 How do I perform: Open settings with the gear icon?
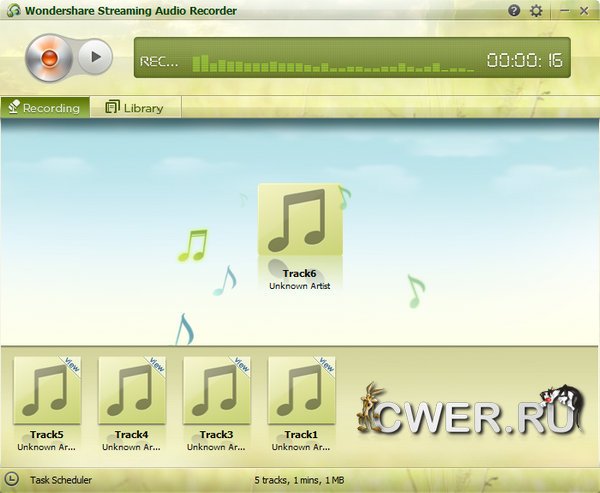pyautogui.click(x=536, y=10)
